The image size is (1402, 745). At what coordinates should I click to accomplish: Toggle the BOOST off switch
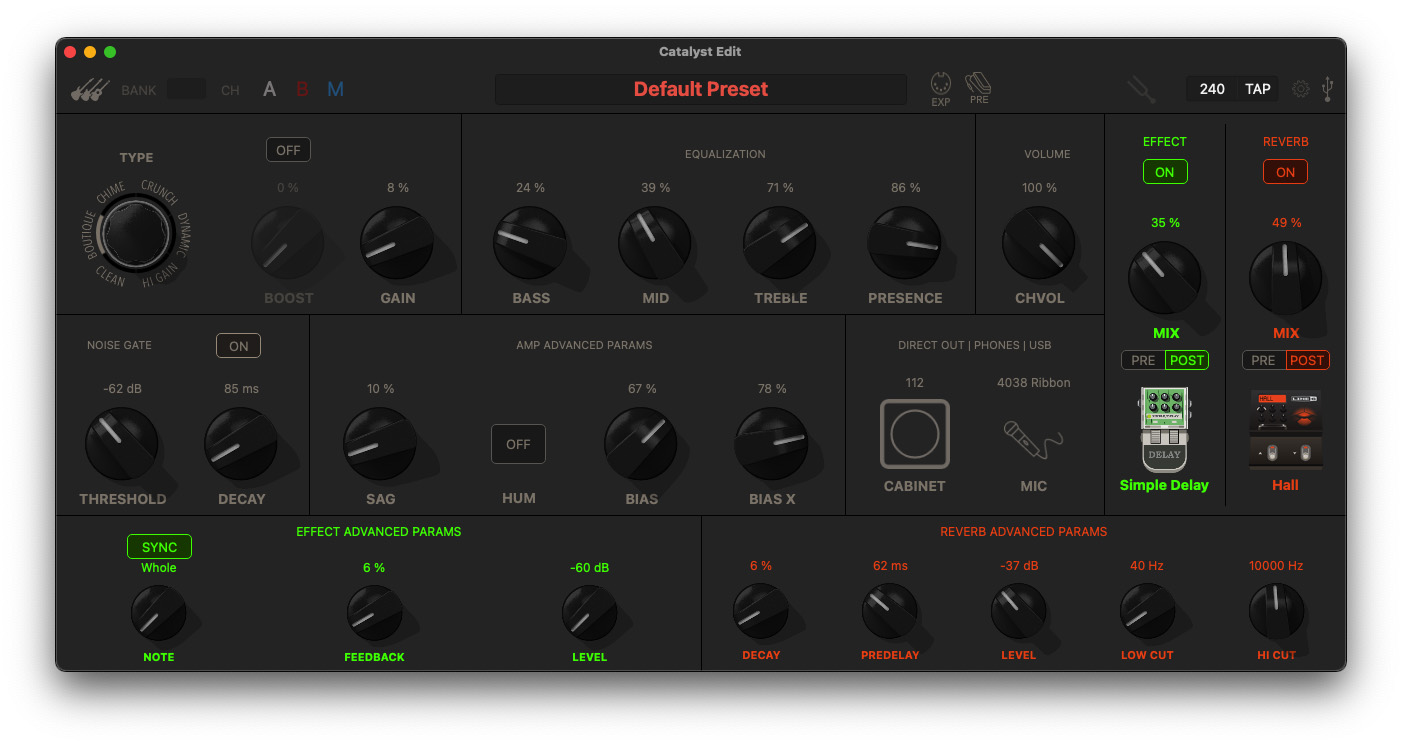click(x=288, y=149)
